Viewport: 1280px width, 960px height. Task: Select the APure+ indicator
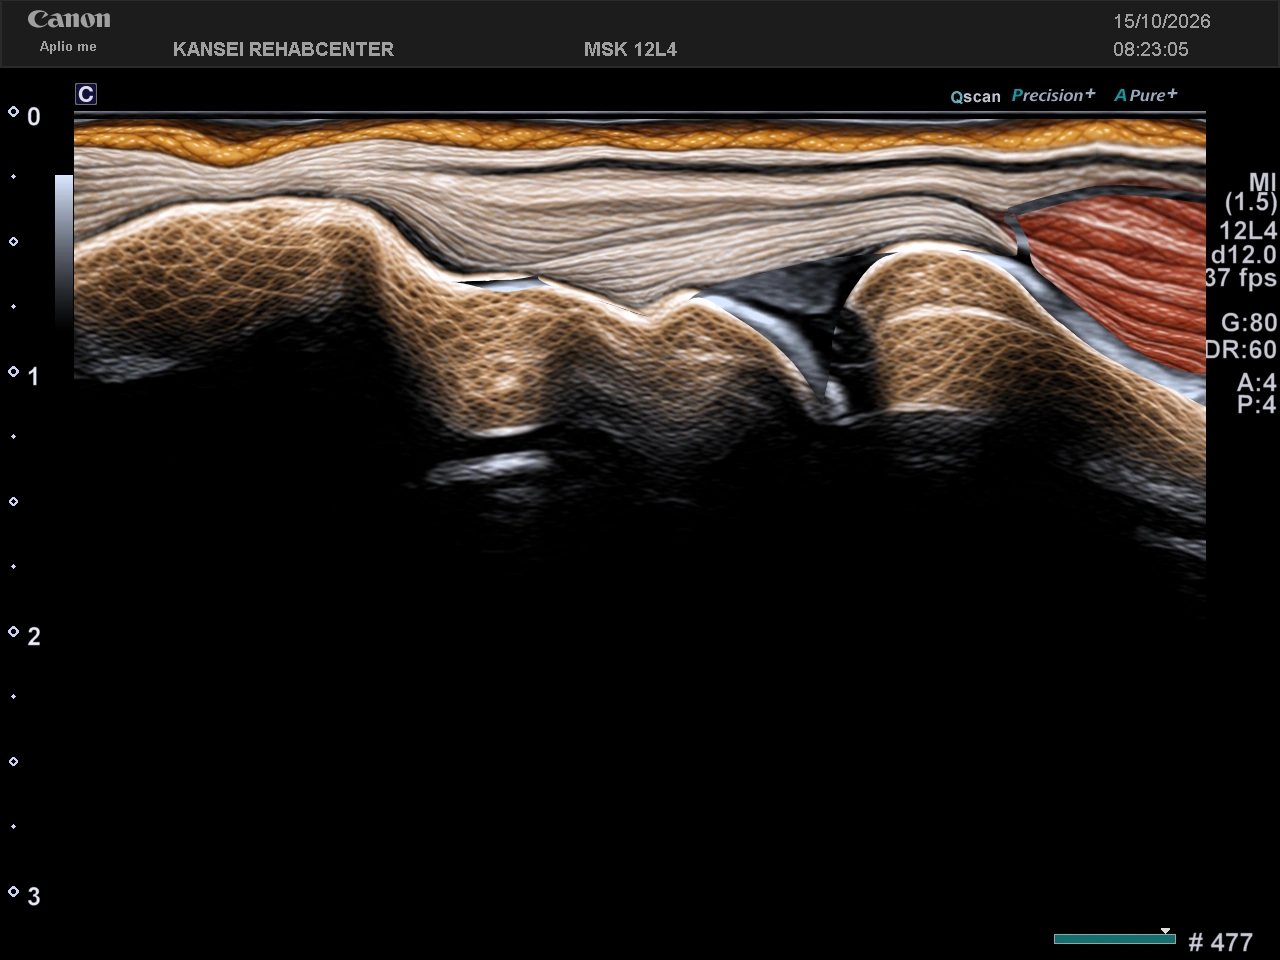tap(1146, 95)
